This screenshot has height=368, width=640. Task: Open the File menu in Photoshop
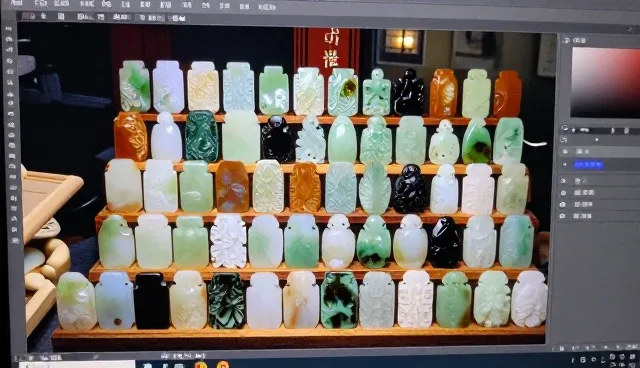click(40, 4)
